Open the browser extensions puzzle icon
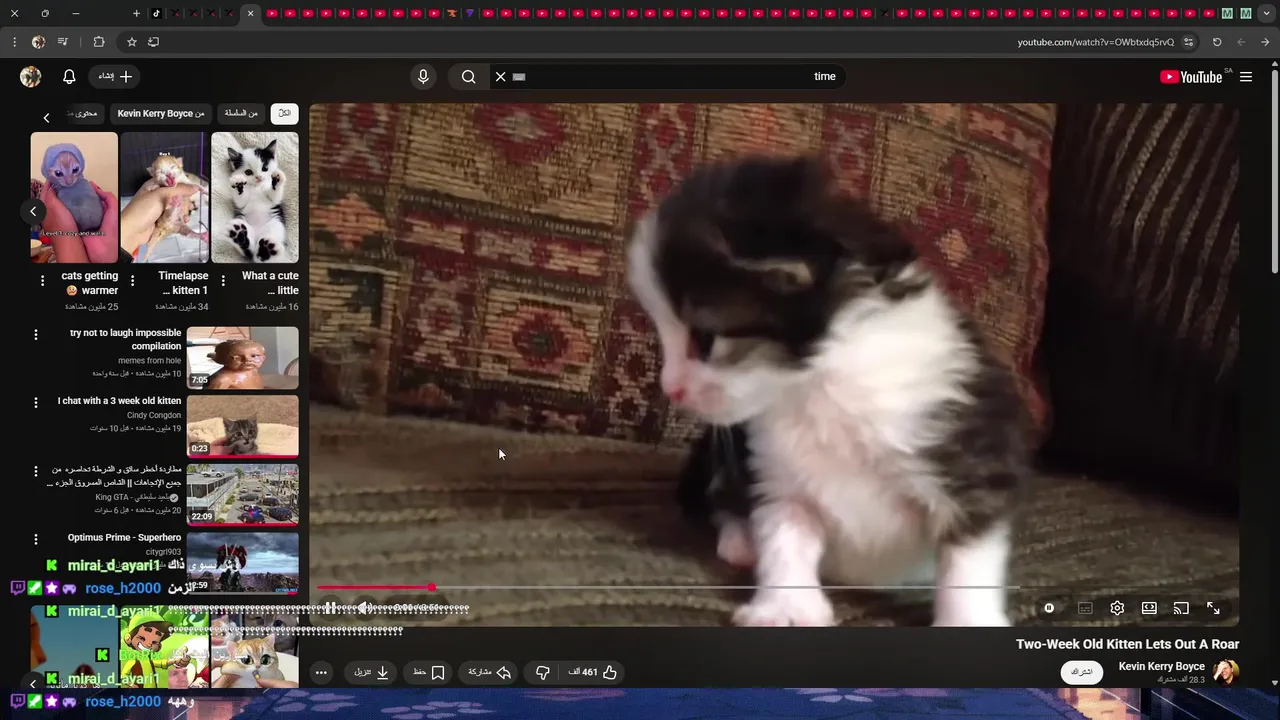Viewport: 1280px width, 720px height. tap(98, 42)
